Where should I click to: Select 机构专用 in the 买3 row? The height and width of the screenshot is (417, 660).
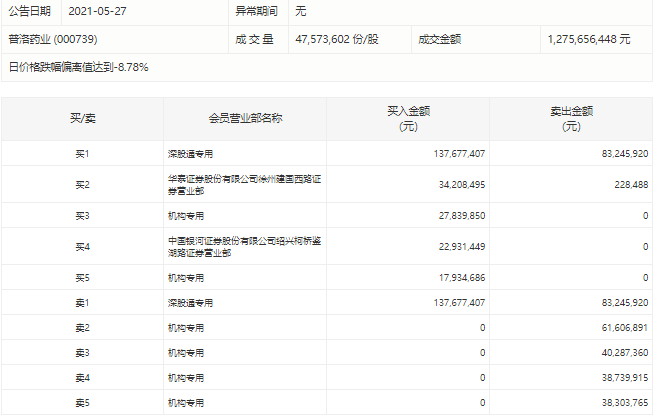coord(186,215)
